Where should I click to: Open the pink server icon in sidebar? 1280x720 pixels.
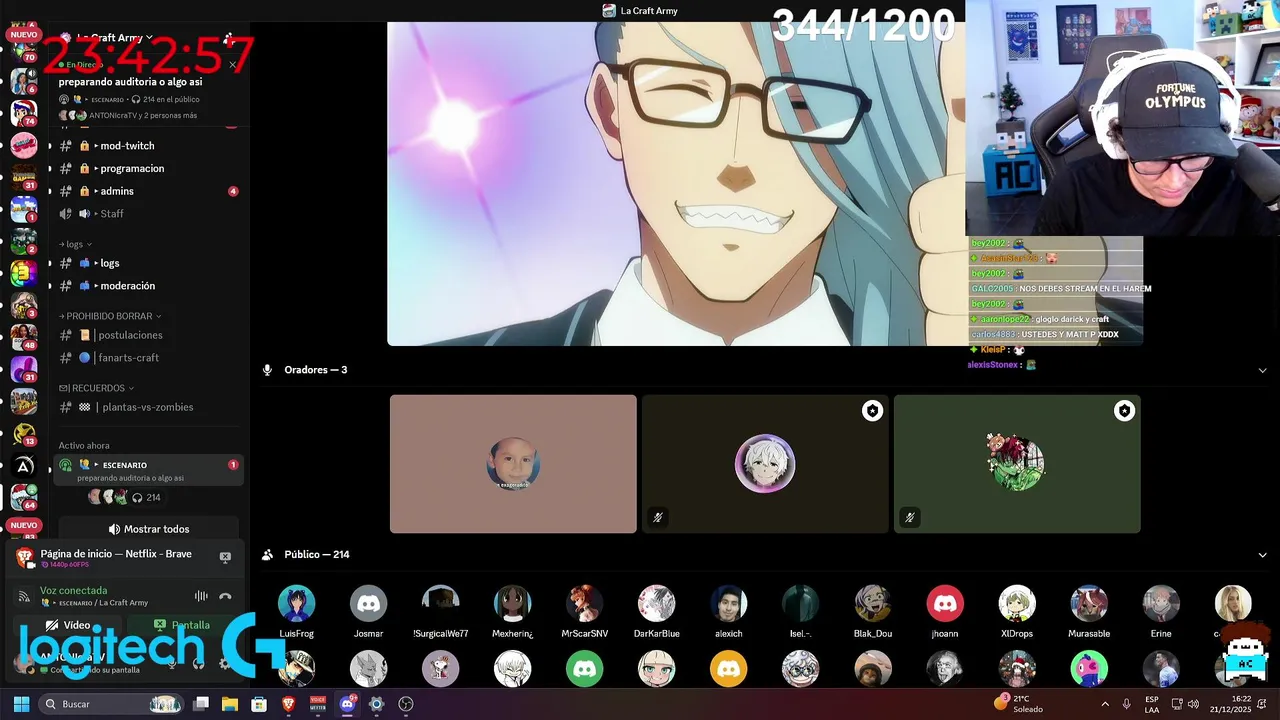24,145
